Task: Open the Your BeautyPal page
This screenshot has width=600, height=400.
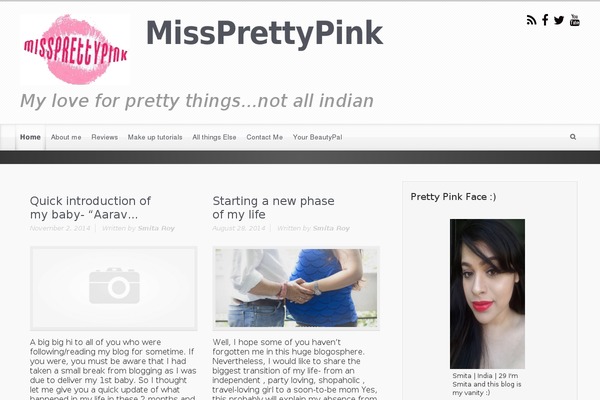Action: pyautogui.click(x=318, y=137)
